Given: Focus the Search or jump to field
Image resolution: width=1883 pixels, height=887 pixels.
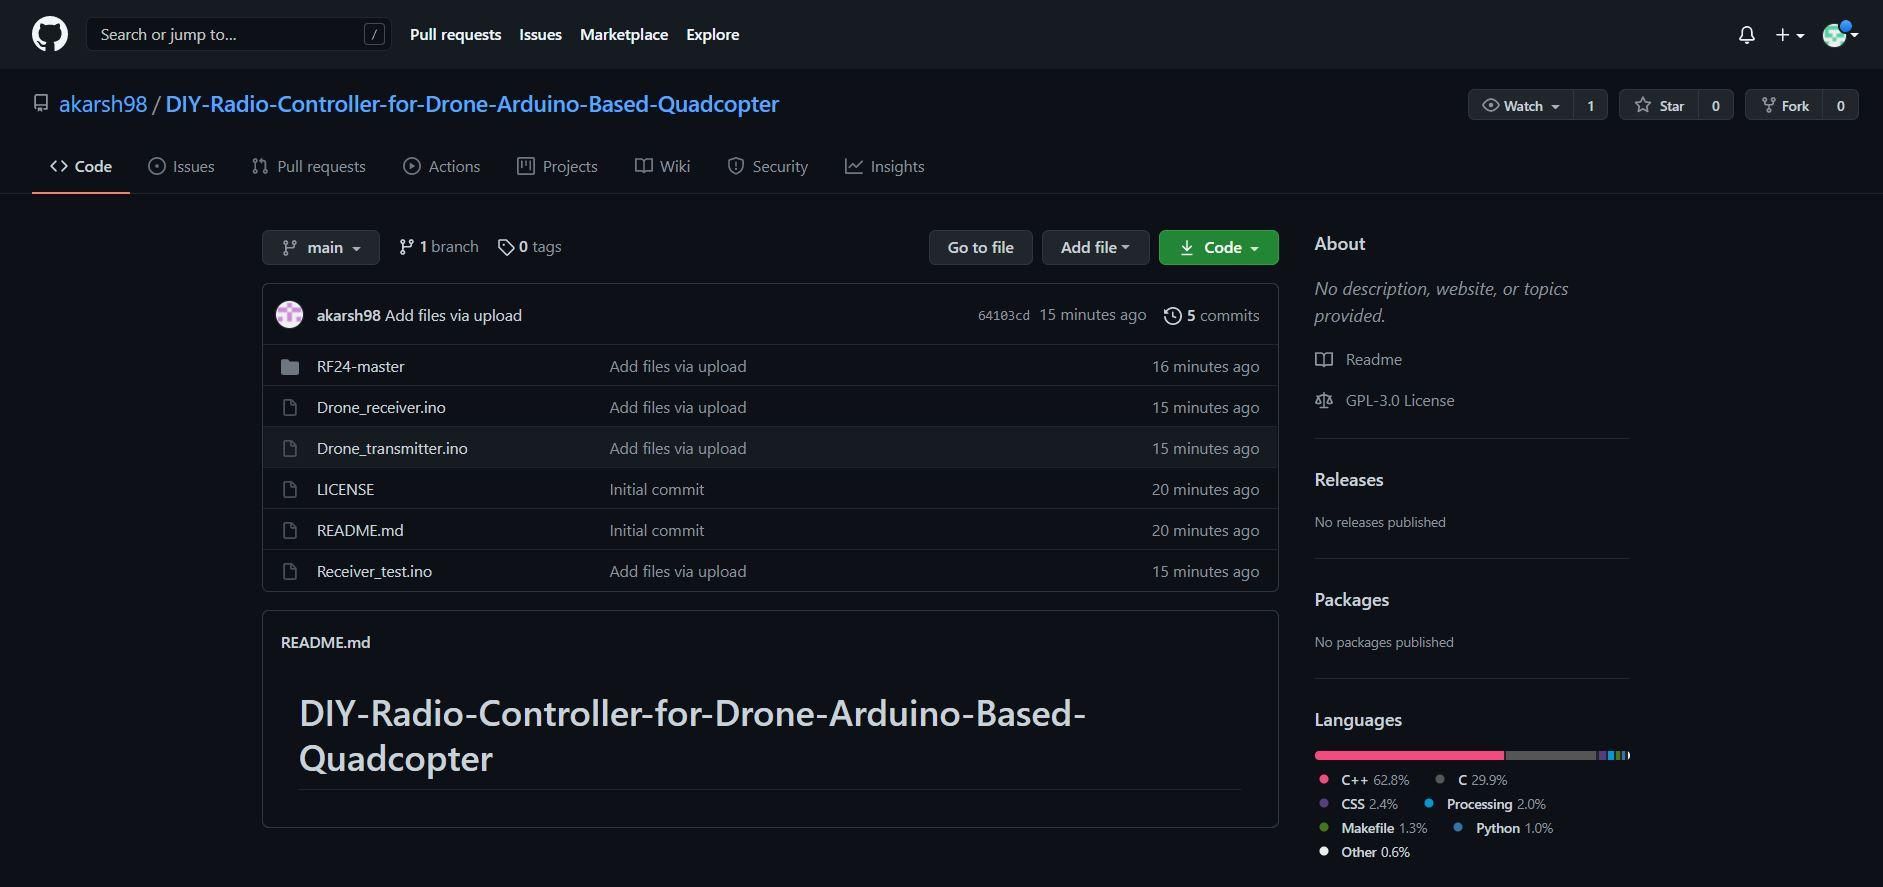Looking at the screenshot, I should click(239, 35).
